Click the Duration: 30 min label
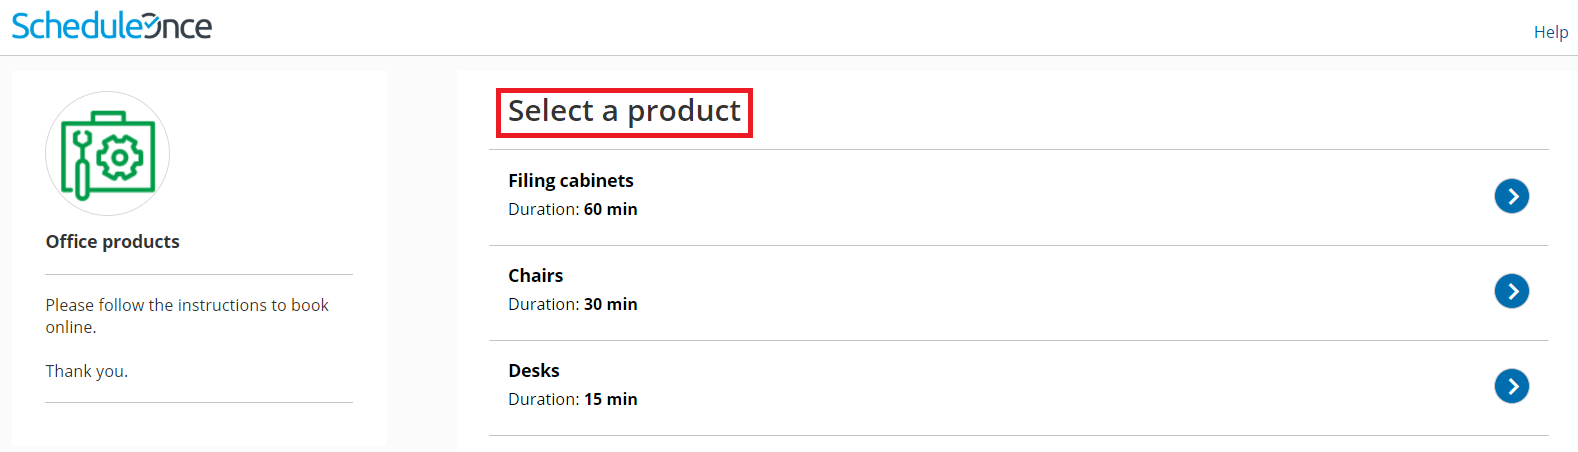Viewport: 1578px width, 452px height. pyautogui.click(x=572, y=305)
